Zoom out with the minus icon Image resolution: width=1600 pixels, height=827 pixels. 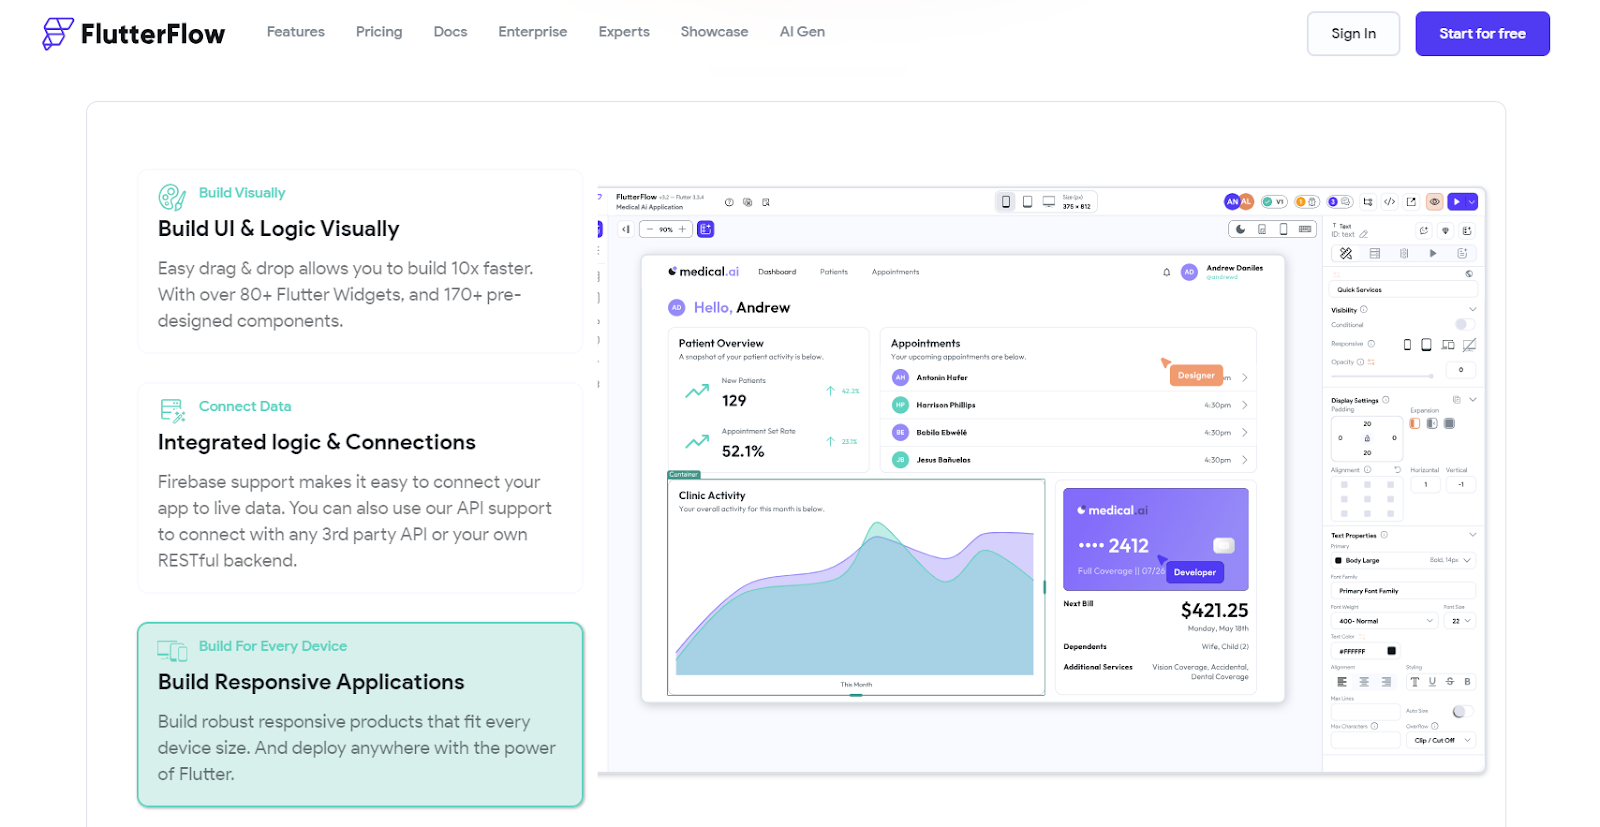(649, 229)
